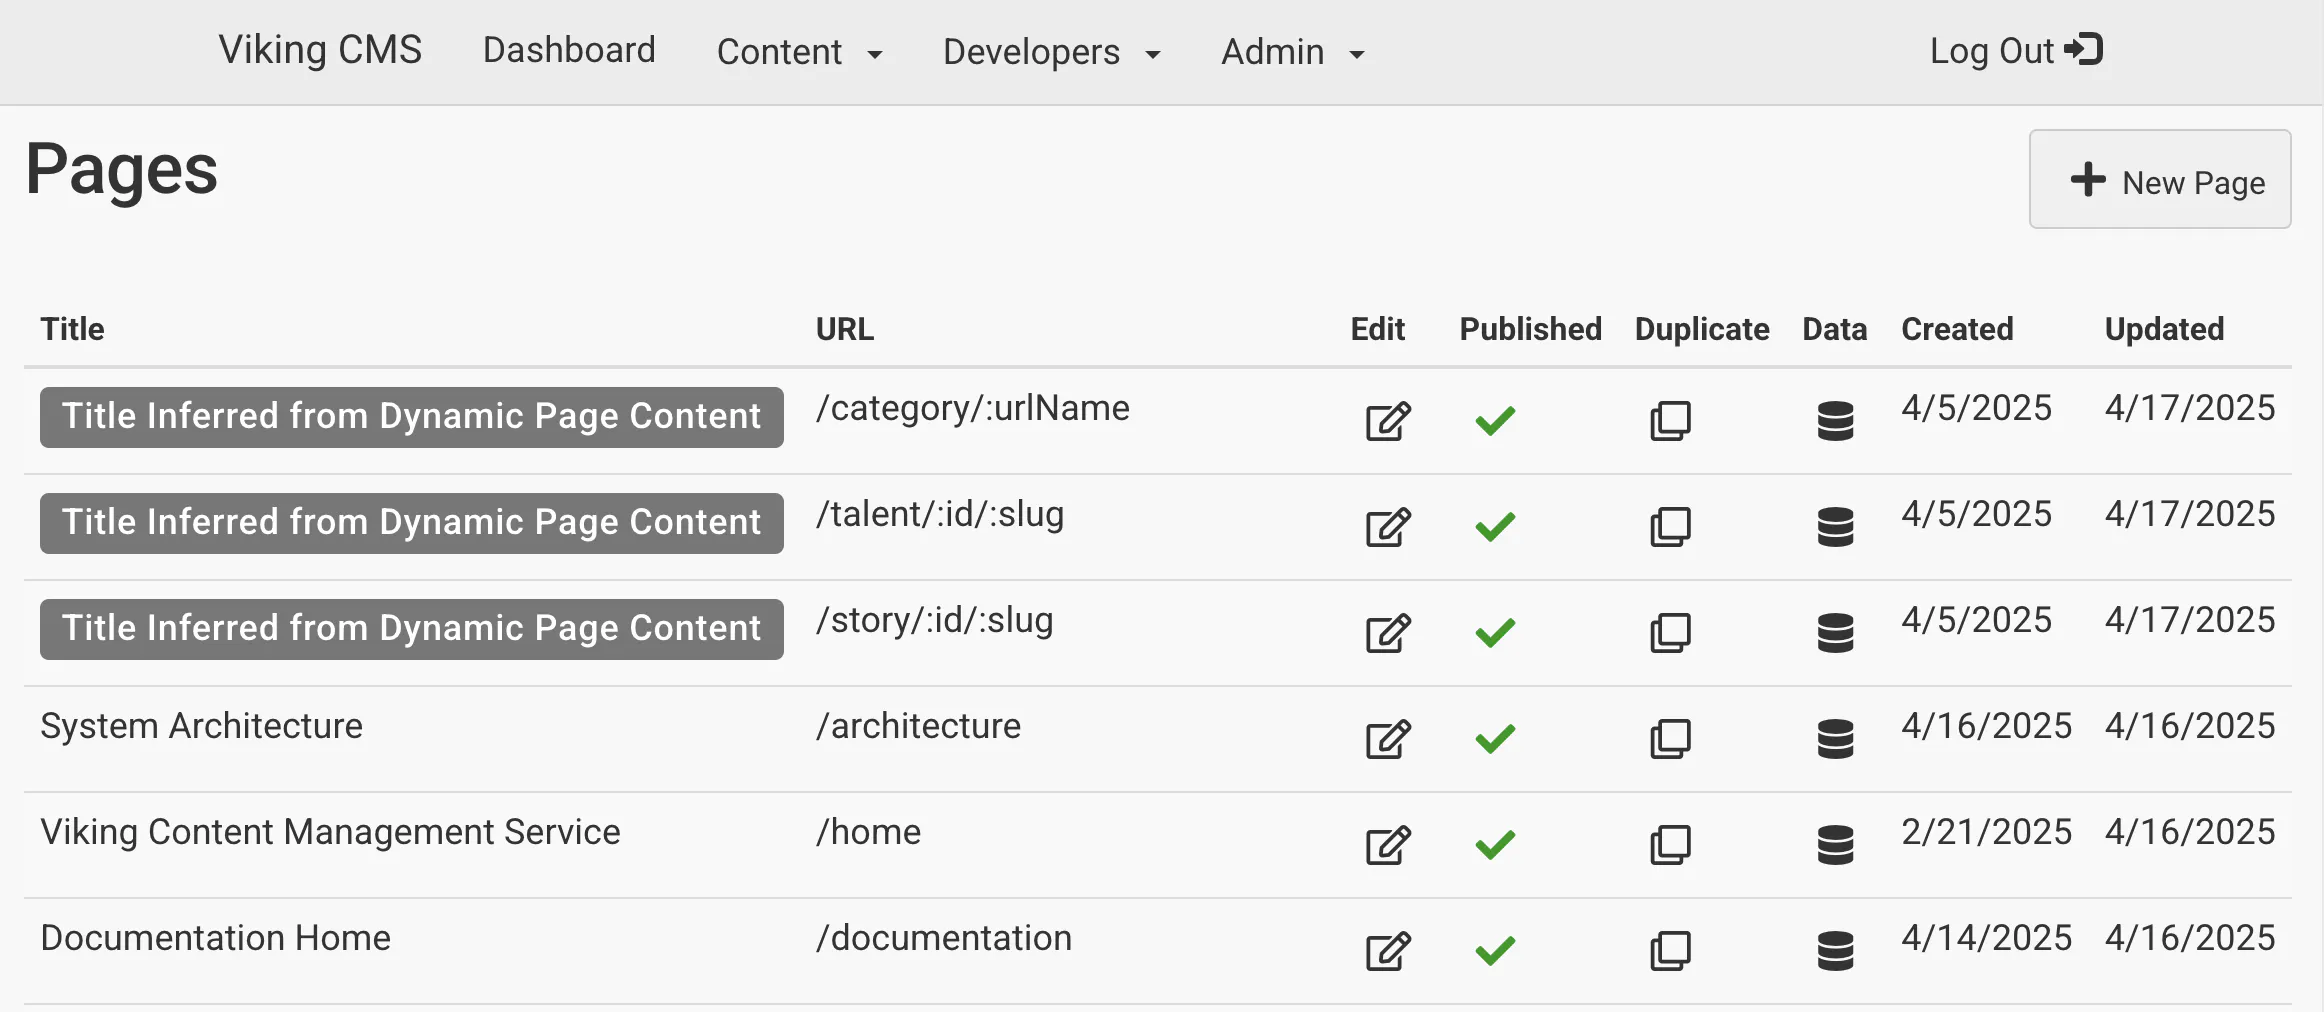
Task: Duplicate the Documentation Home page
Action: tap(1669, 951)
